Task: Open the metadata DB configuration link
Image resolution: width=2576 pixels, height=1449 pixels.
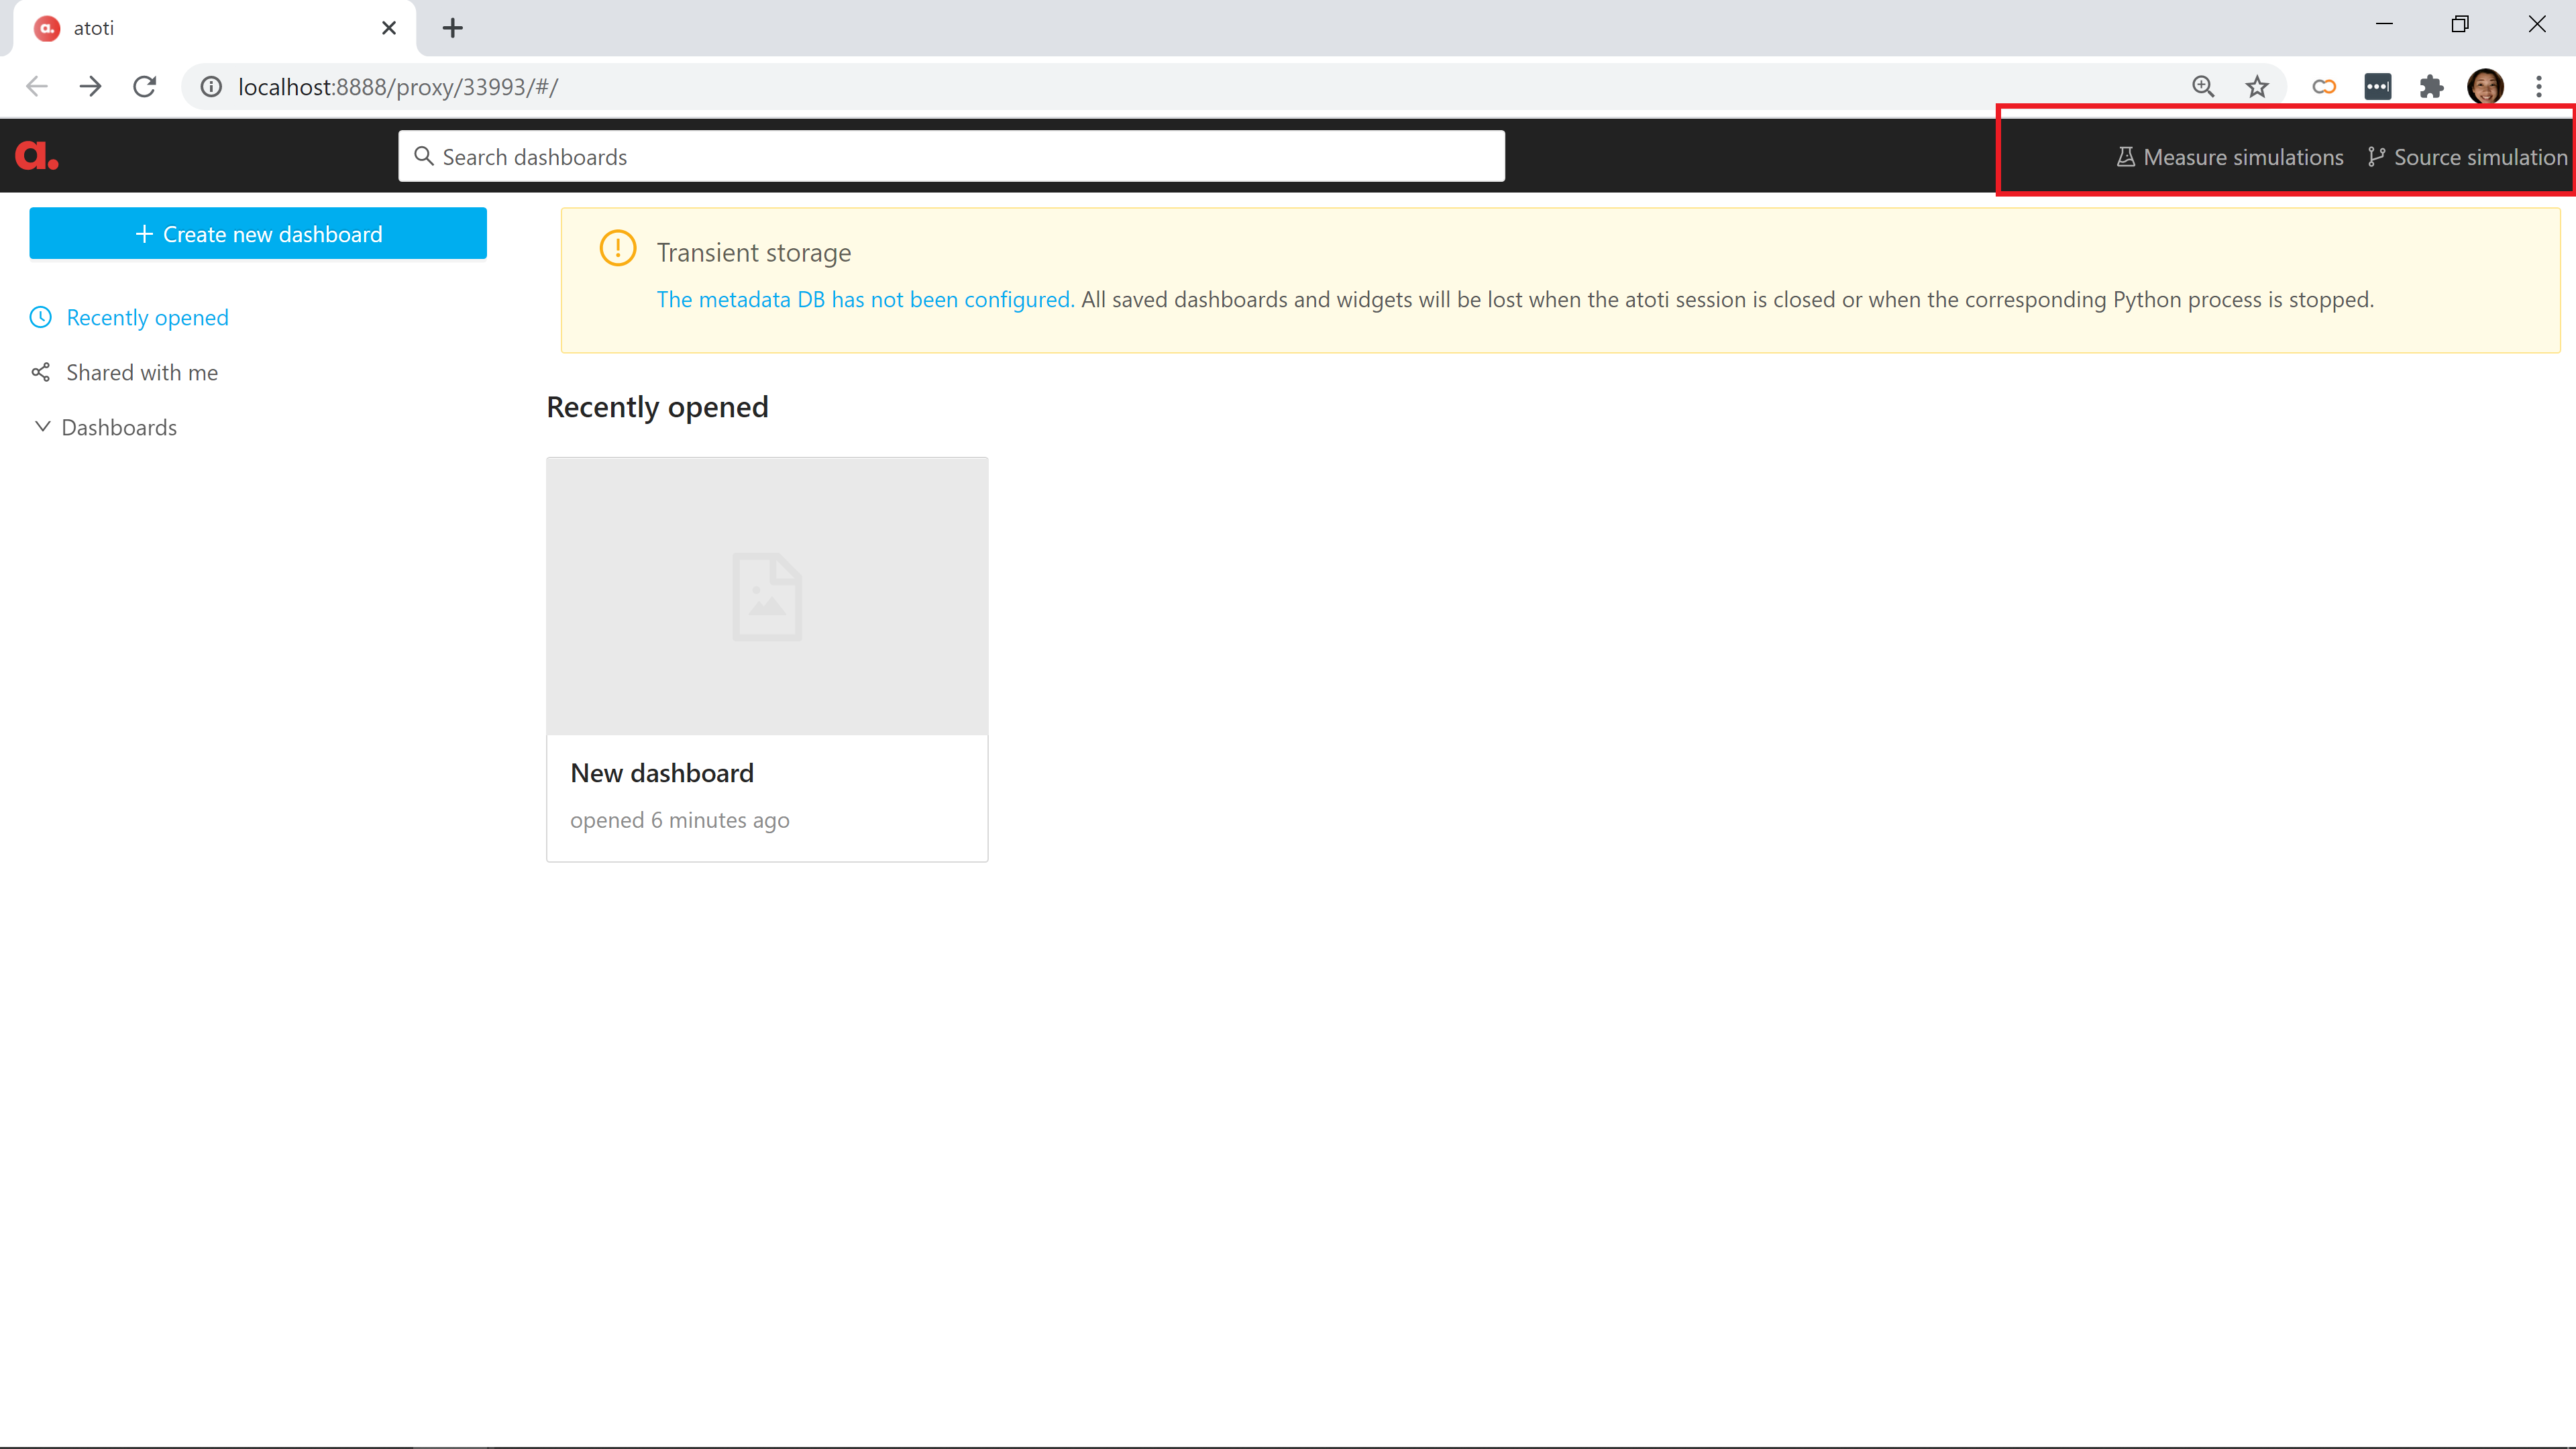Action: click(x=864, y=300)
